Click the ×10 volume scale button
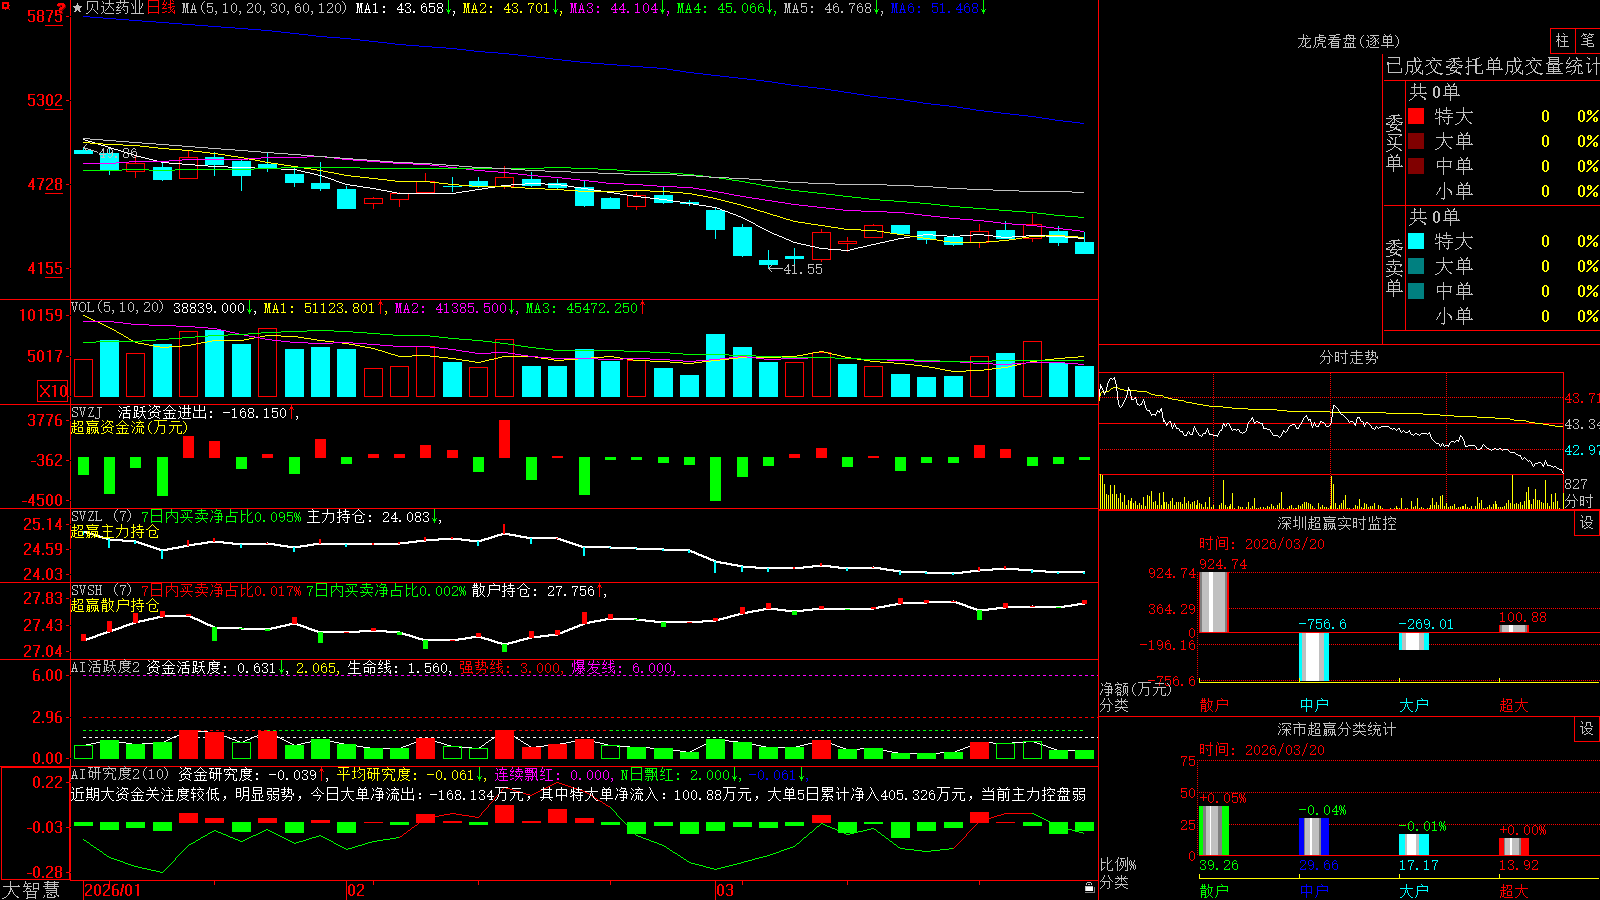 [x=53, y=391]
